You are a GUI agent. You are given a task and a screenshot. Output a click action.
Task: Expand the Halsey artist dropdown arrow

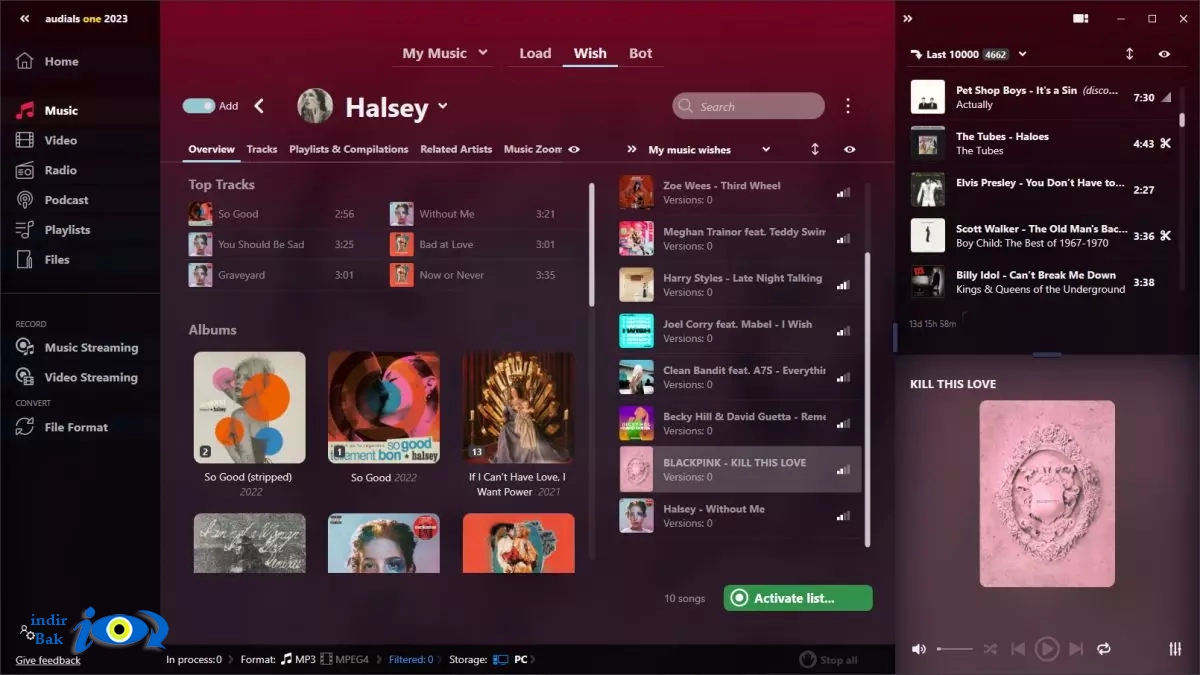tap(443, 106)
